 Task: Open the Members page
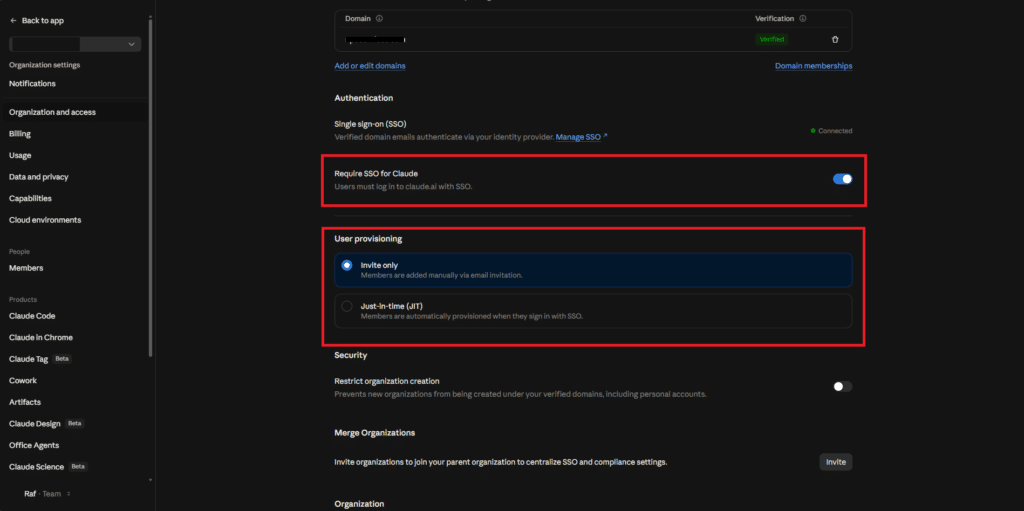coord(26,268)
